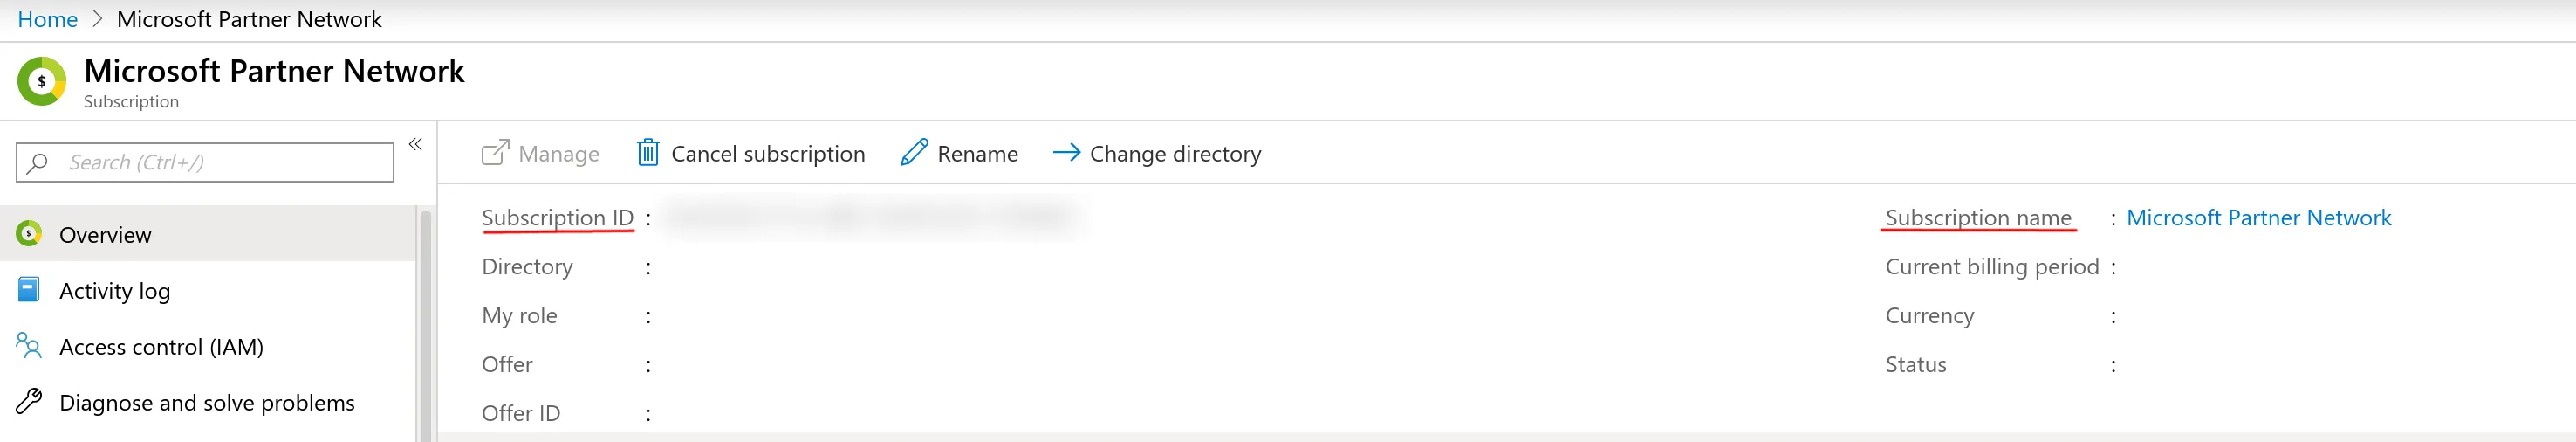Viewport: 2576px width, 442px height.
Task: Open the Activity log menu item
Action: (x=114, y=291)
